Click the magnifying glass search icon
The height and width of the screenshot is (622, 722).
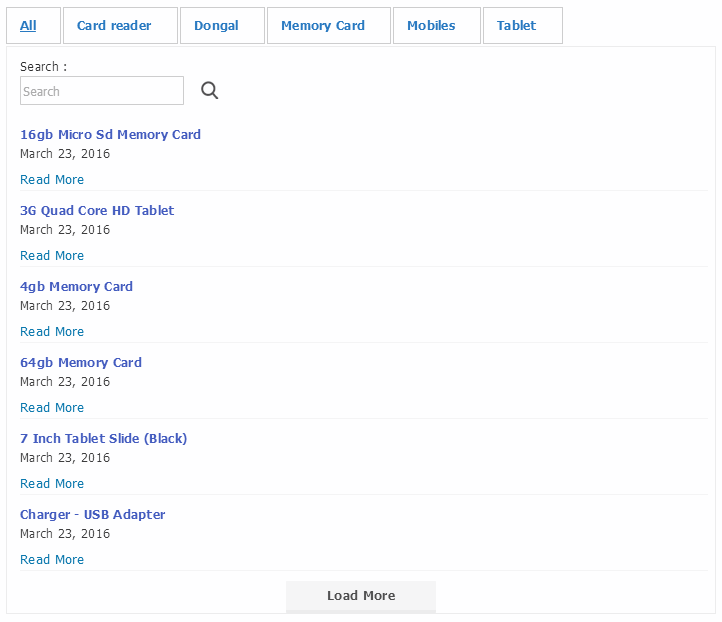coord(209,91)
